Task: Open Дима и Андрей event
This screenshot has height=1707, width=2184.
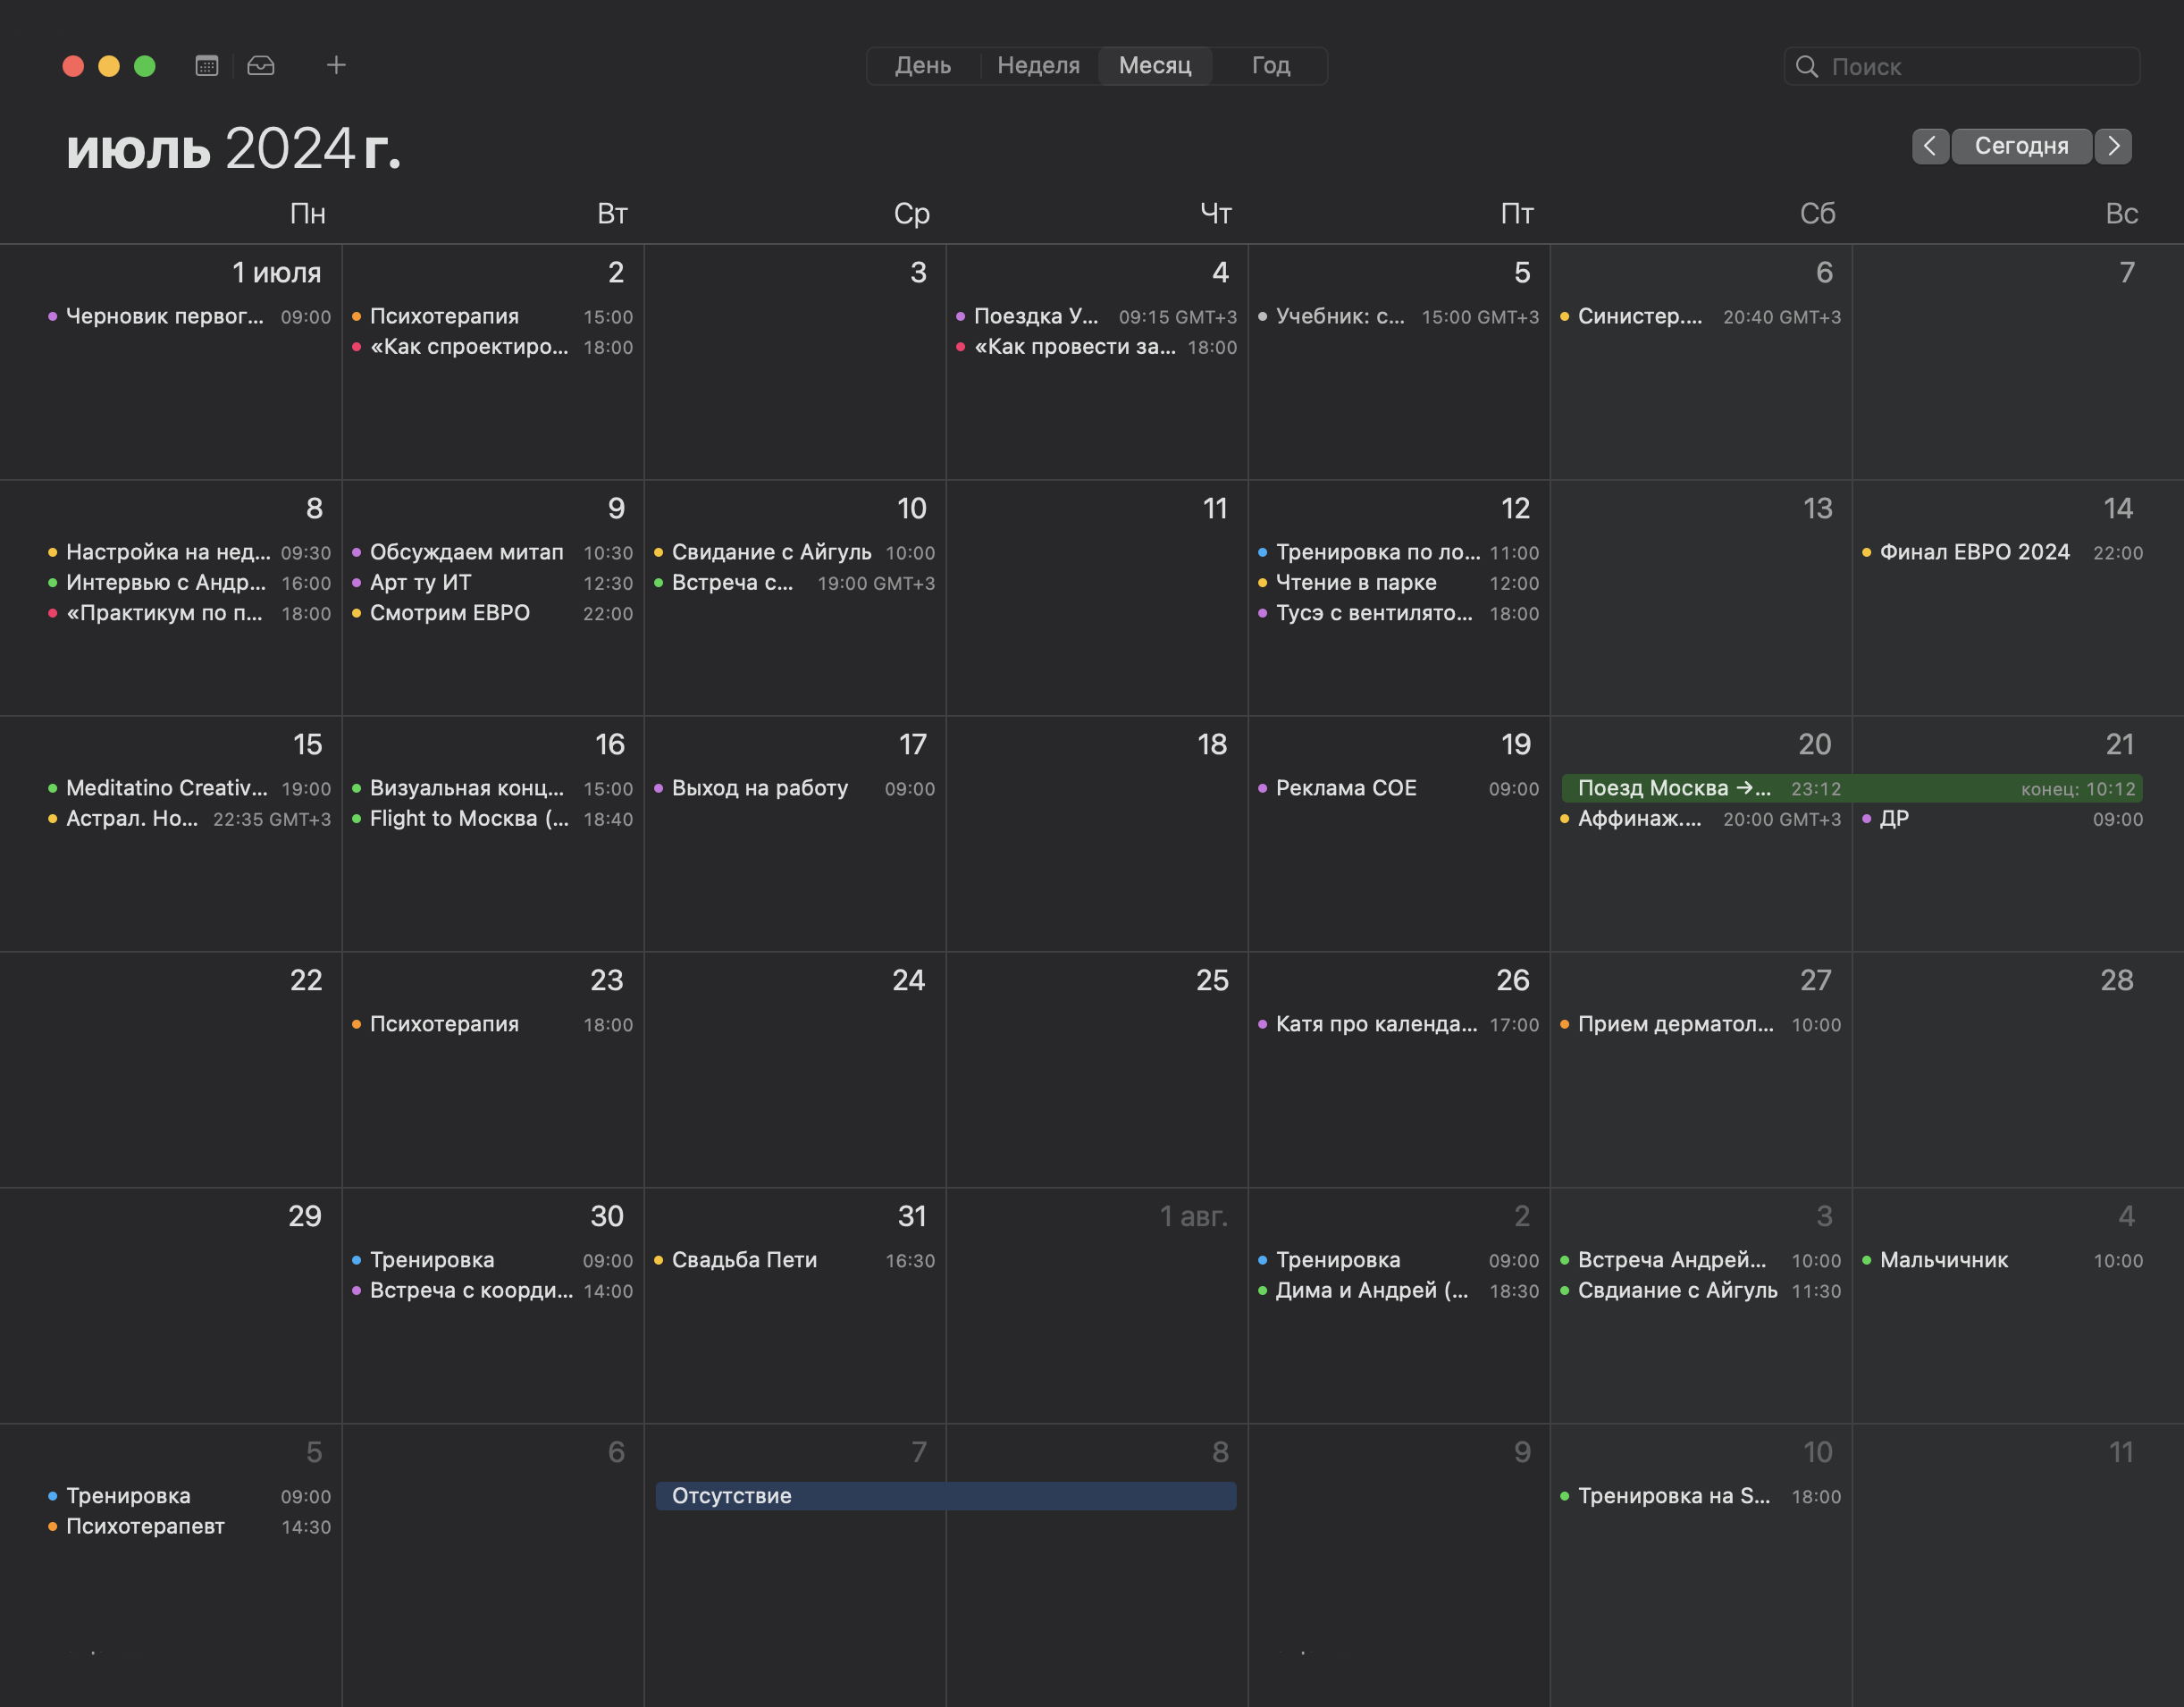Action: (x=1398, y=1291)
